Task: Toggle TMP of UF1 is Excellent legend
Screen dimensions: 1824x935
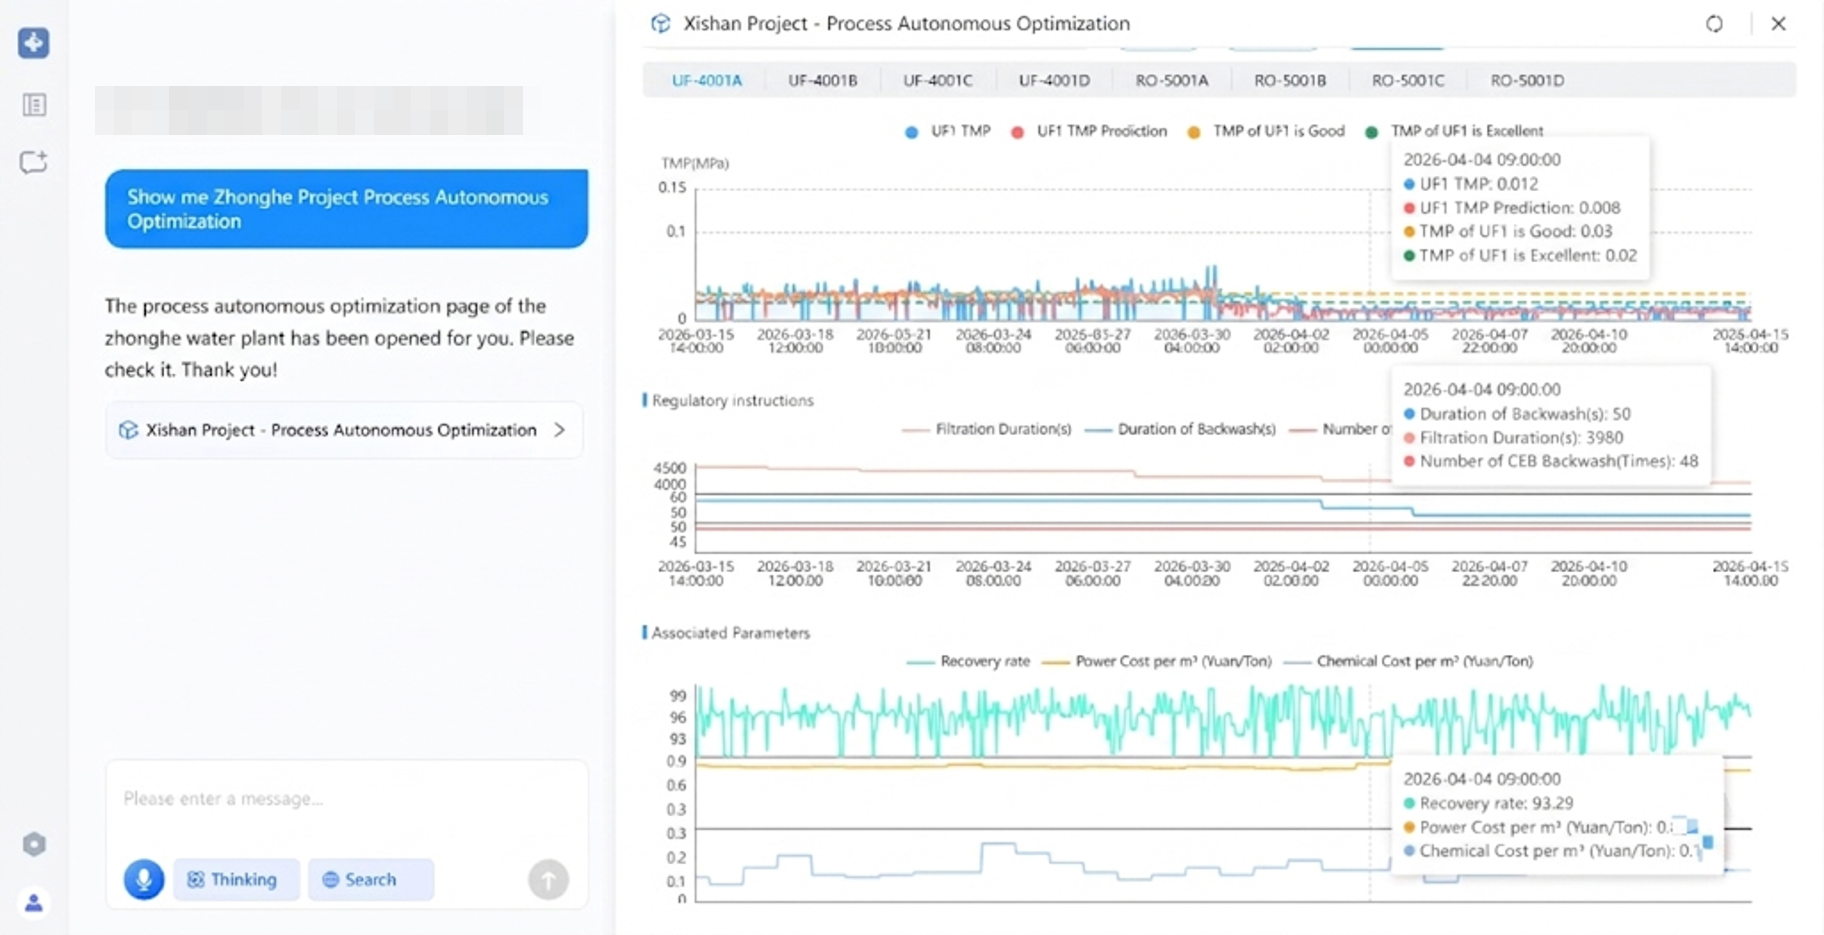Action: point(1454,131)
